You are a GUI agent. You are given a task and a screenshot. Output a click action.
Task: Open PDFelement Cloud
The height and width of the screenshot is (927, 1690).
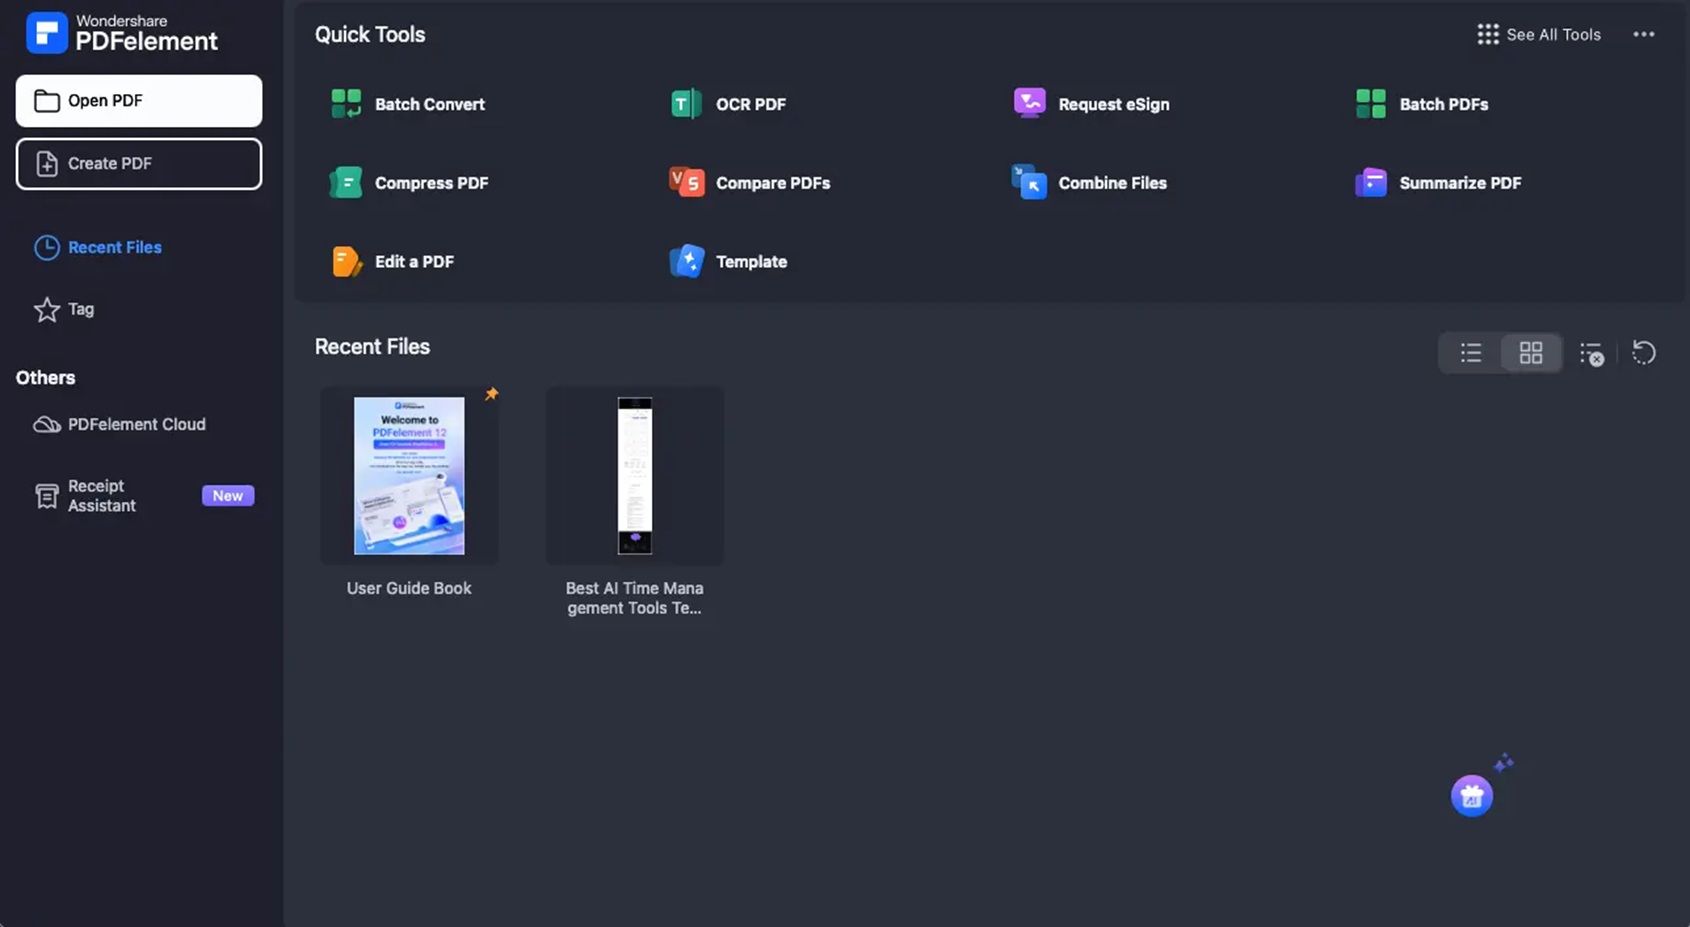(120, 424)
